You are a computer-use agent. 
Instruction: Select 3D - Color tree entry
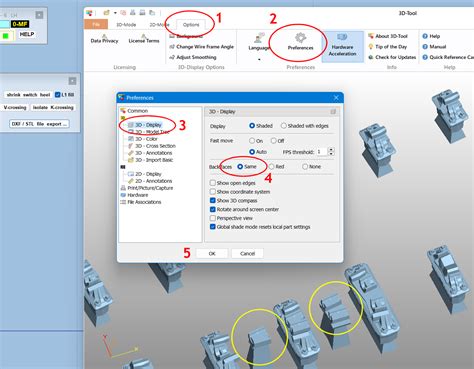pyautogui.click(x=143, y=139)
